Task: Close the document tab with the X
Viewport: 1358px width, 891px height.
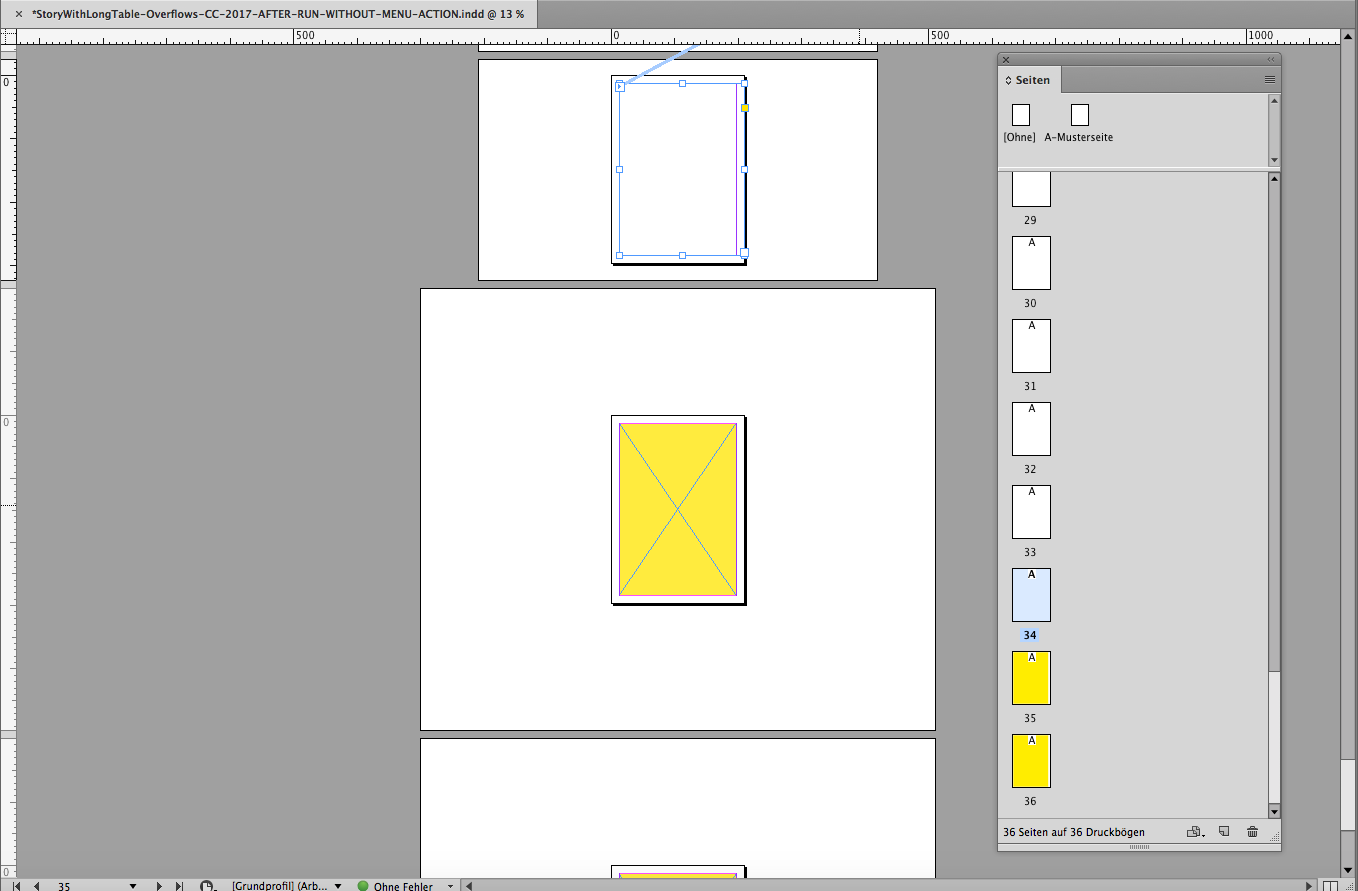Action: click(x=18, y=14)
